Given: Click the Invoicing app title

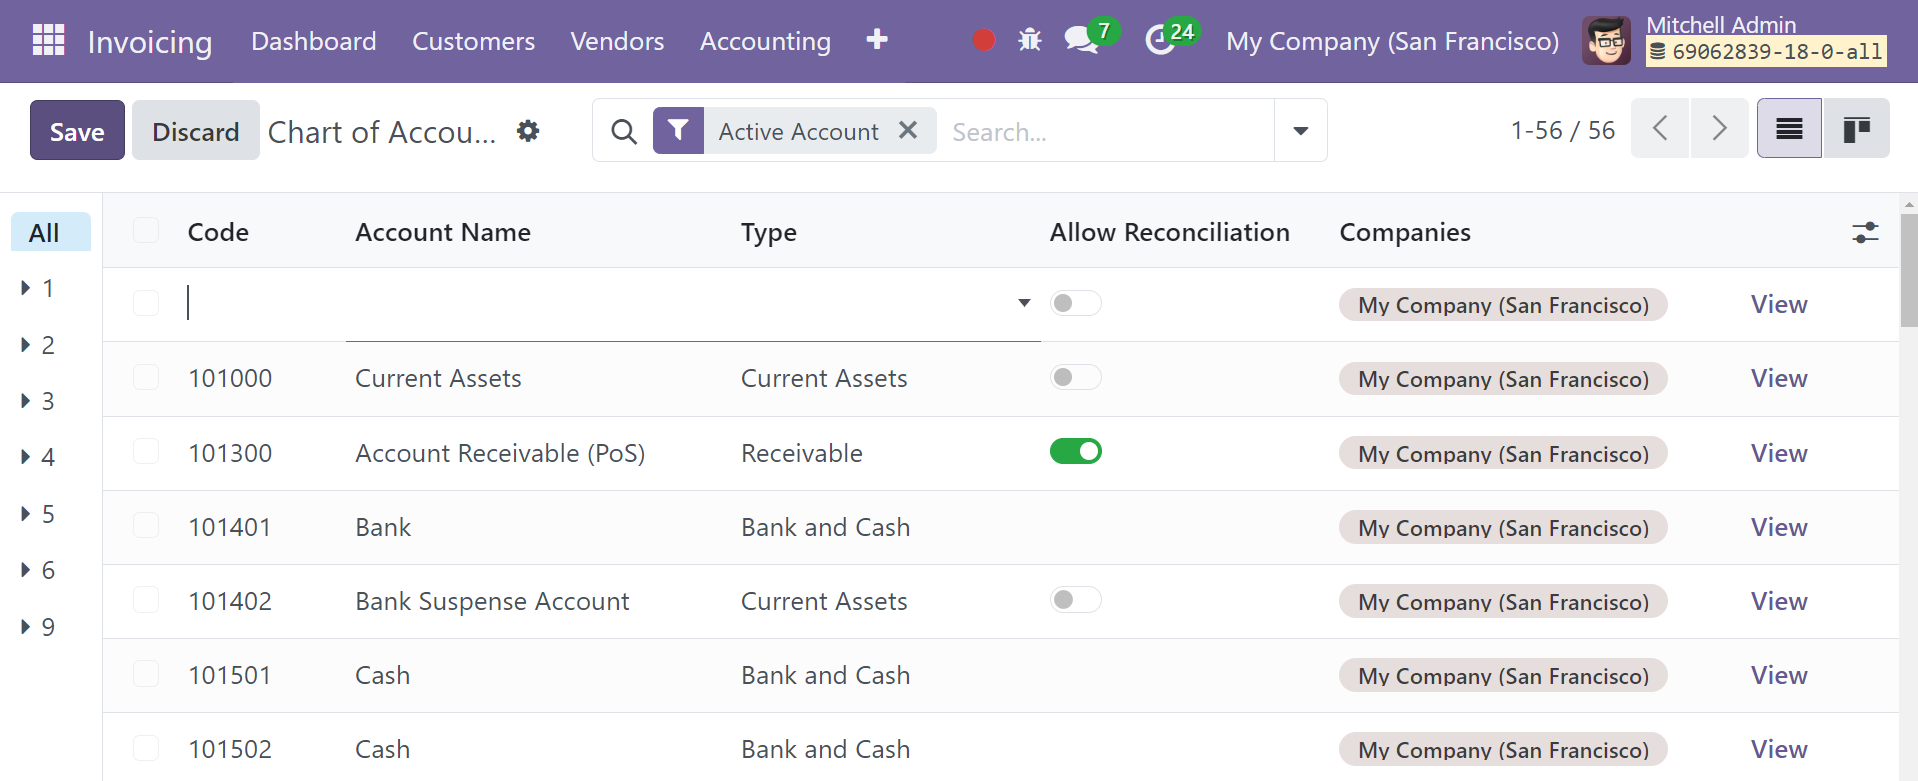Looking at the screenshot, I should 150,42.
